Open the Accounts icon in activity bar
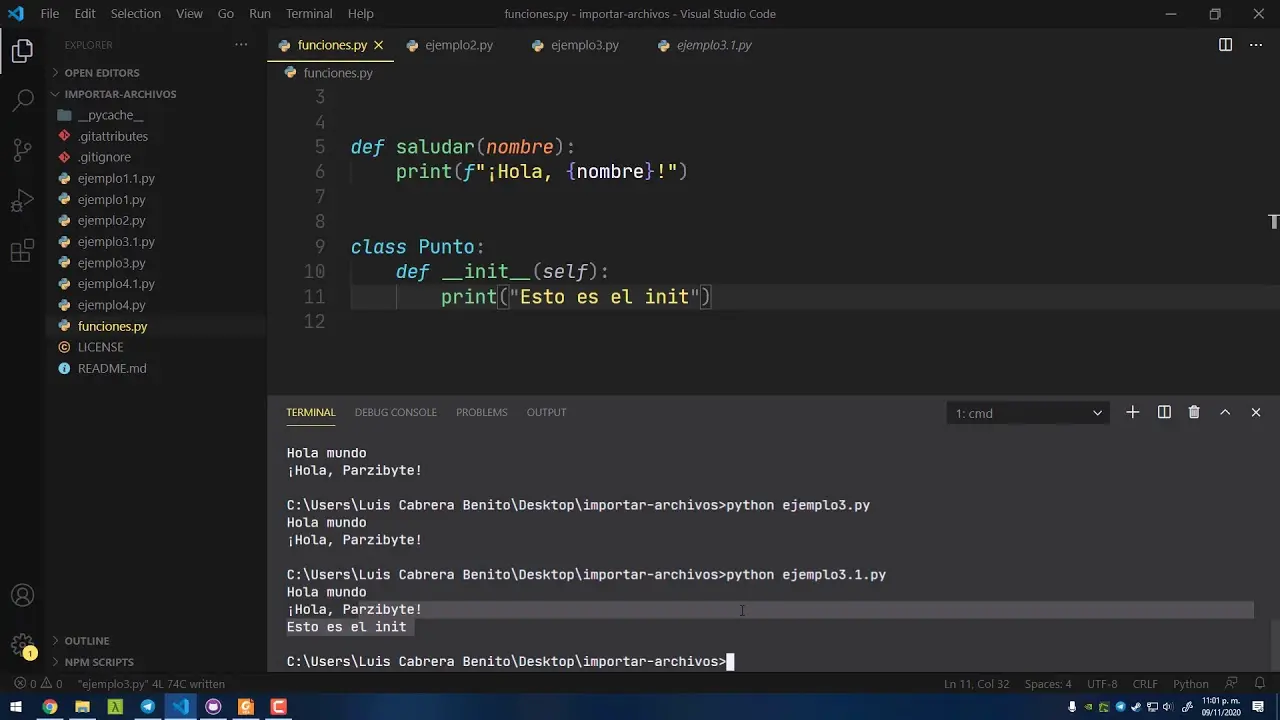 pyautogui.click(x=22, y=596)
